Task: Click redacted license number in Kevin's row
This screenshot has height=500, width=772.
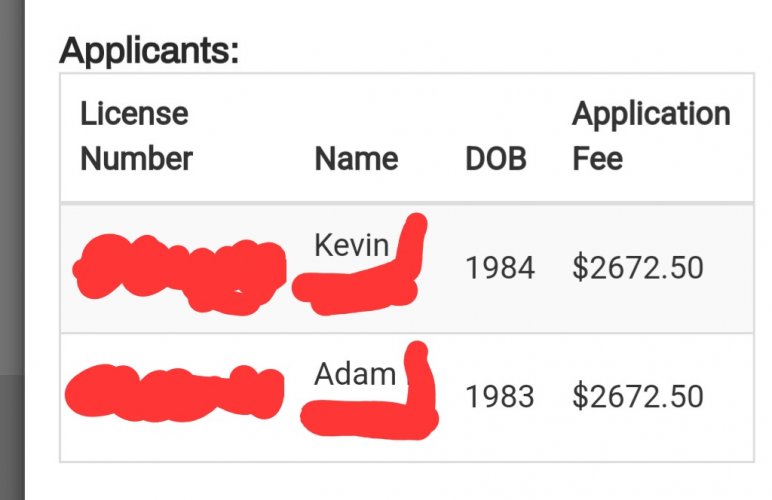Action: [x=180, y=273]
